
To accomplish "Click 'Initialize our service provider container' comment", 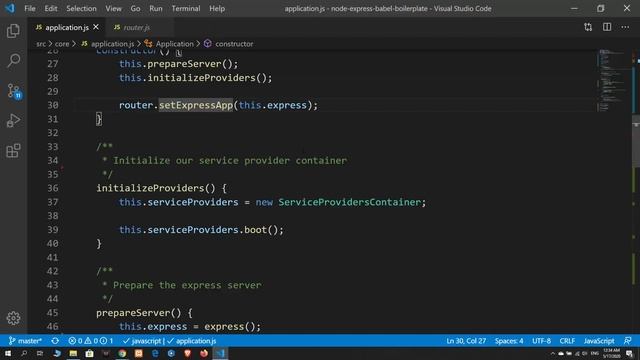I will [x=230, y=160].
